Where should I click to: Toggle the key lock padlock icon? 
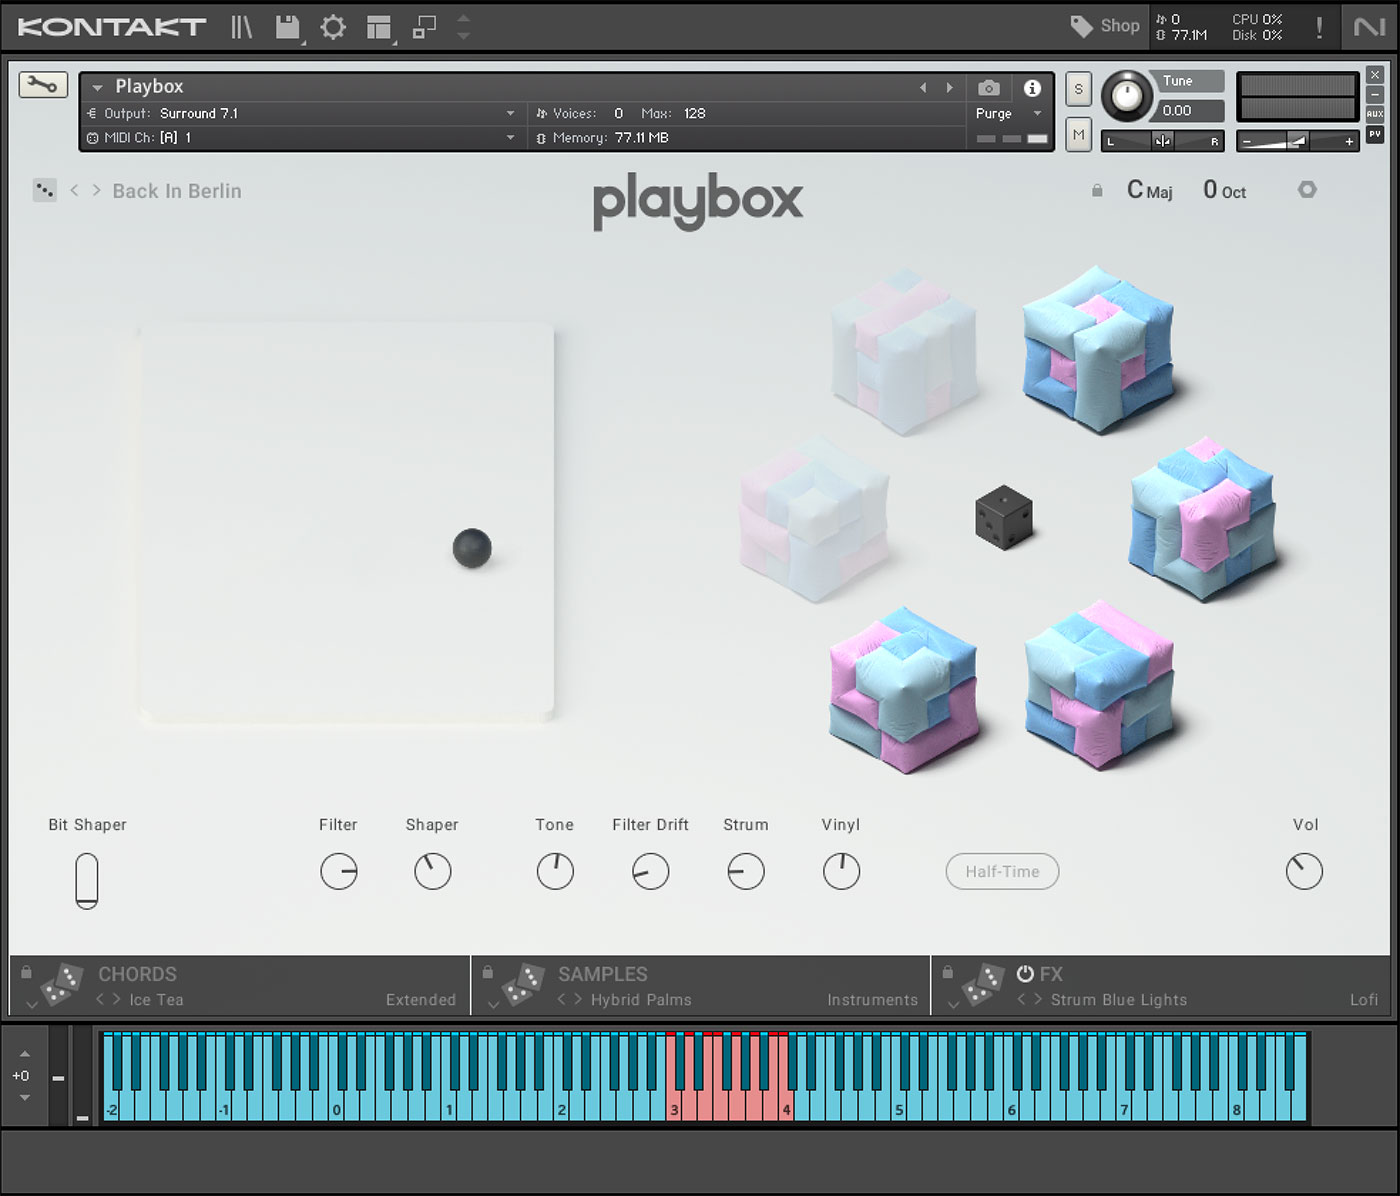[x=1097, y=190]
